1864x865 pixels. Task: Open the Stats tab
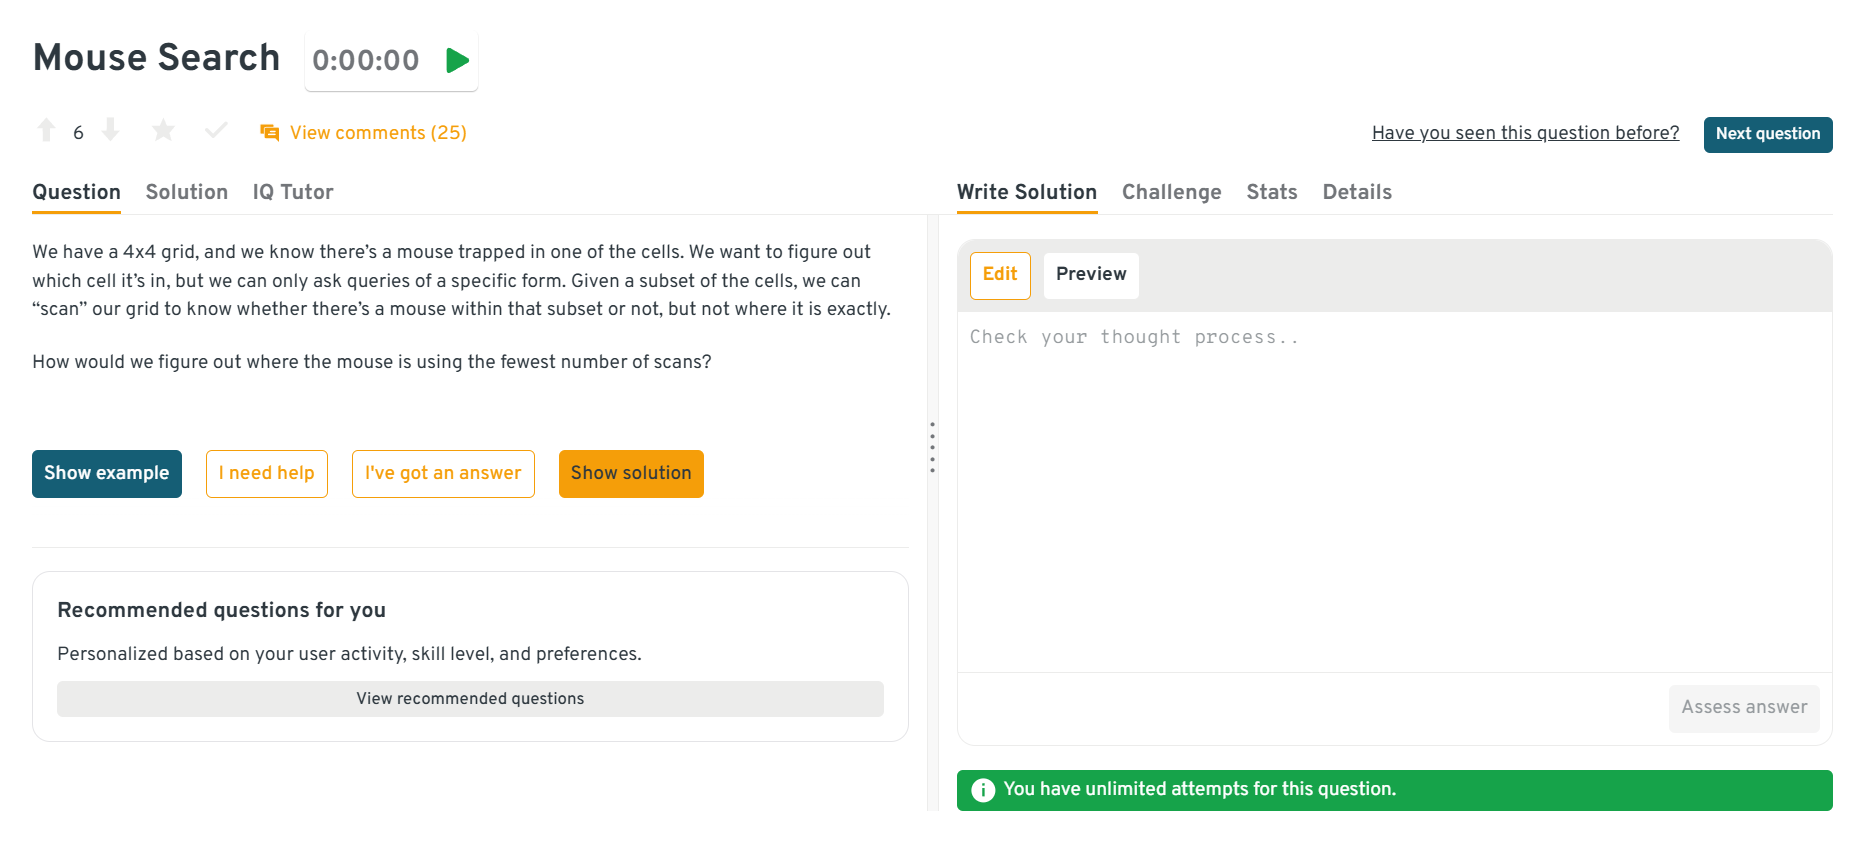1271,192
